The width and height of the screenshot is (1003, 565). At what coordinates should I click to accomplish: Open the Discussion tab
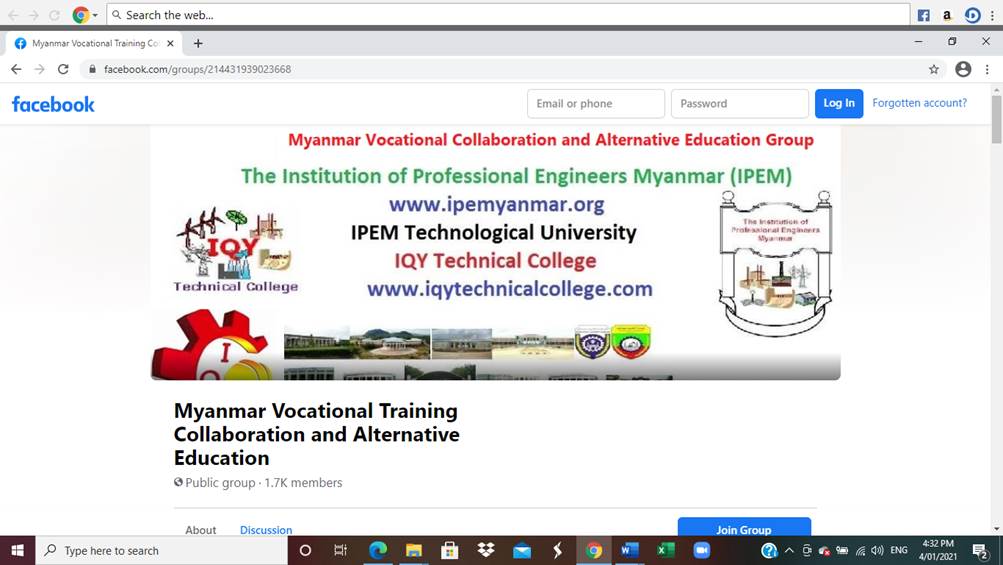click(266, 529)
